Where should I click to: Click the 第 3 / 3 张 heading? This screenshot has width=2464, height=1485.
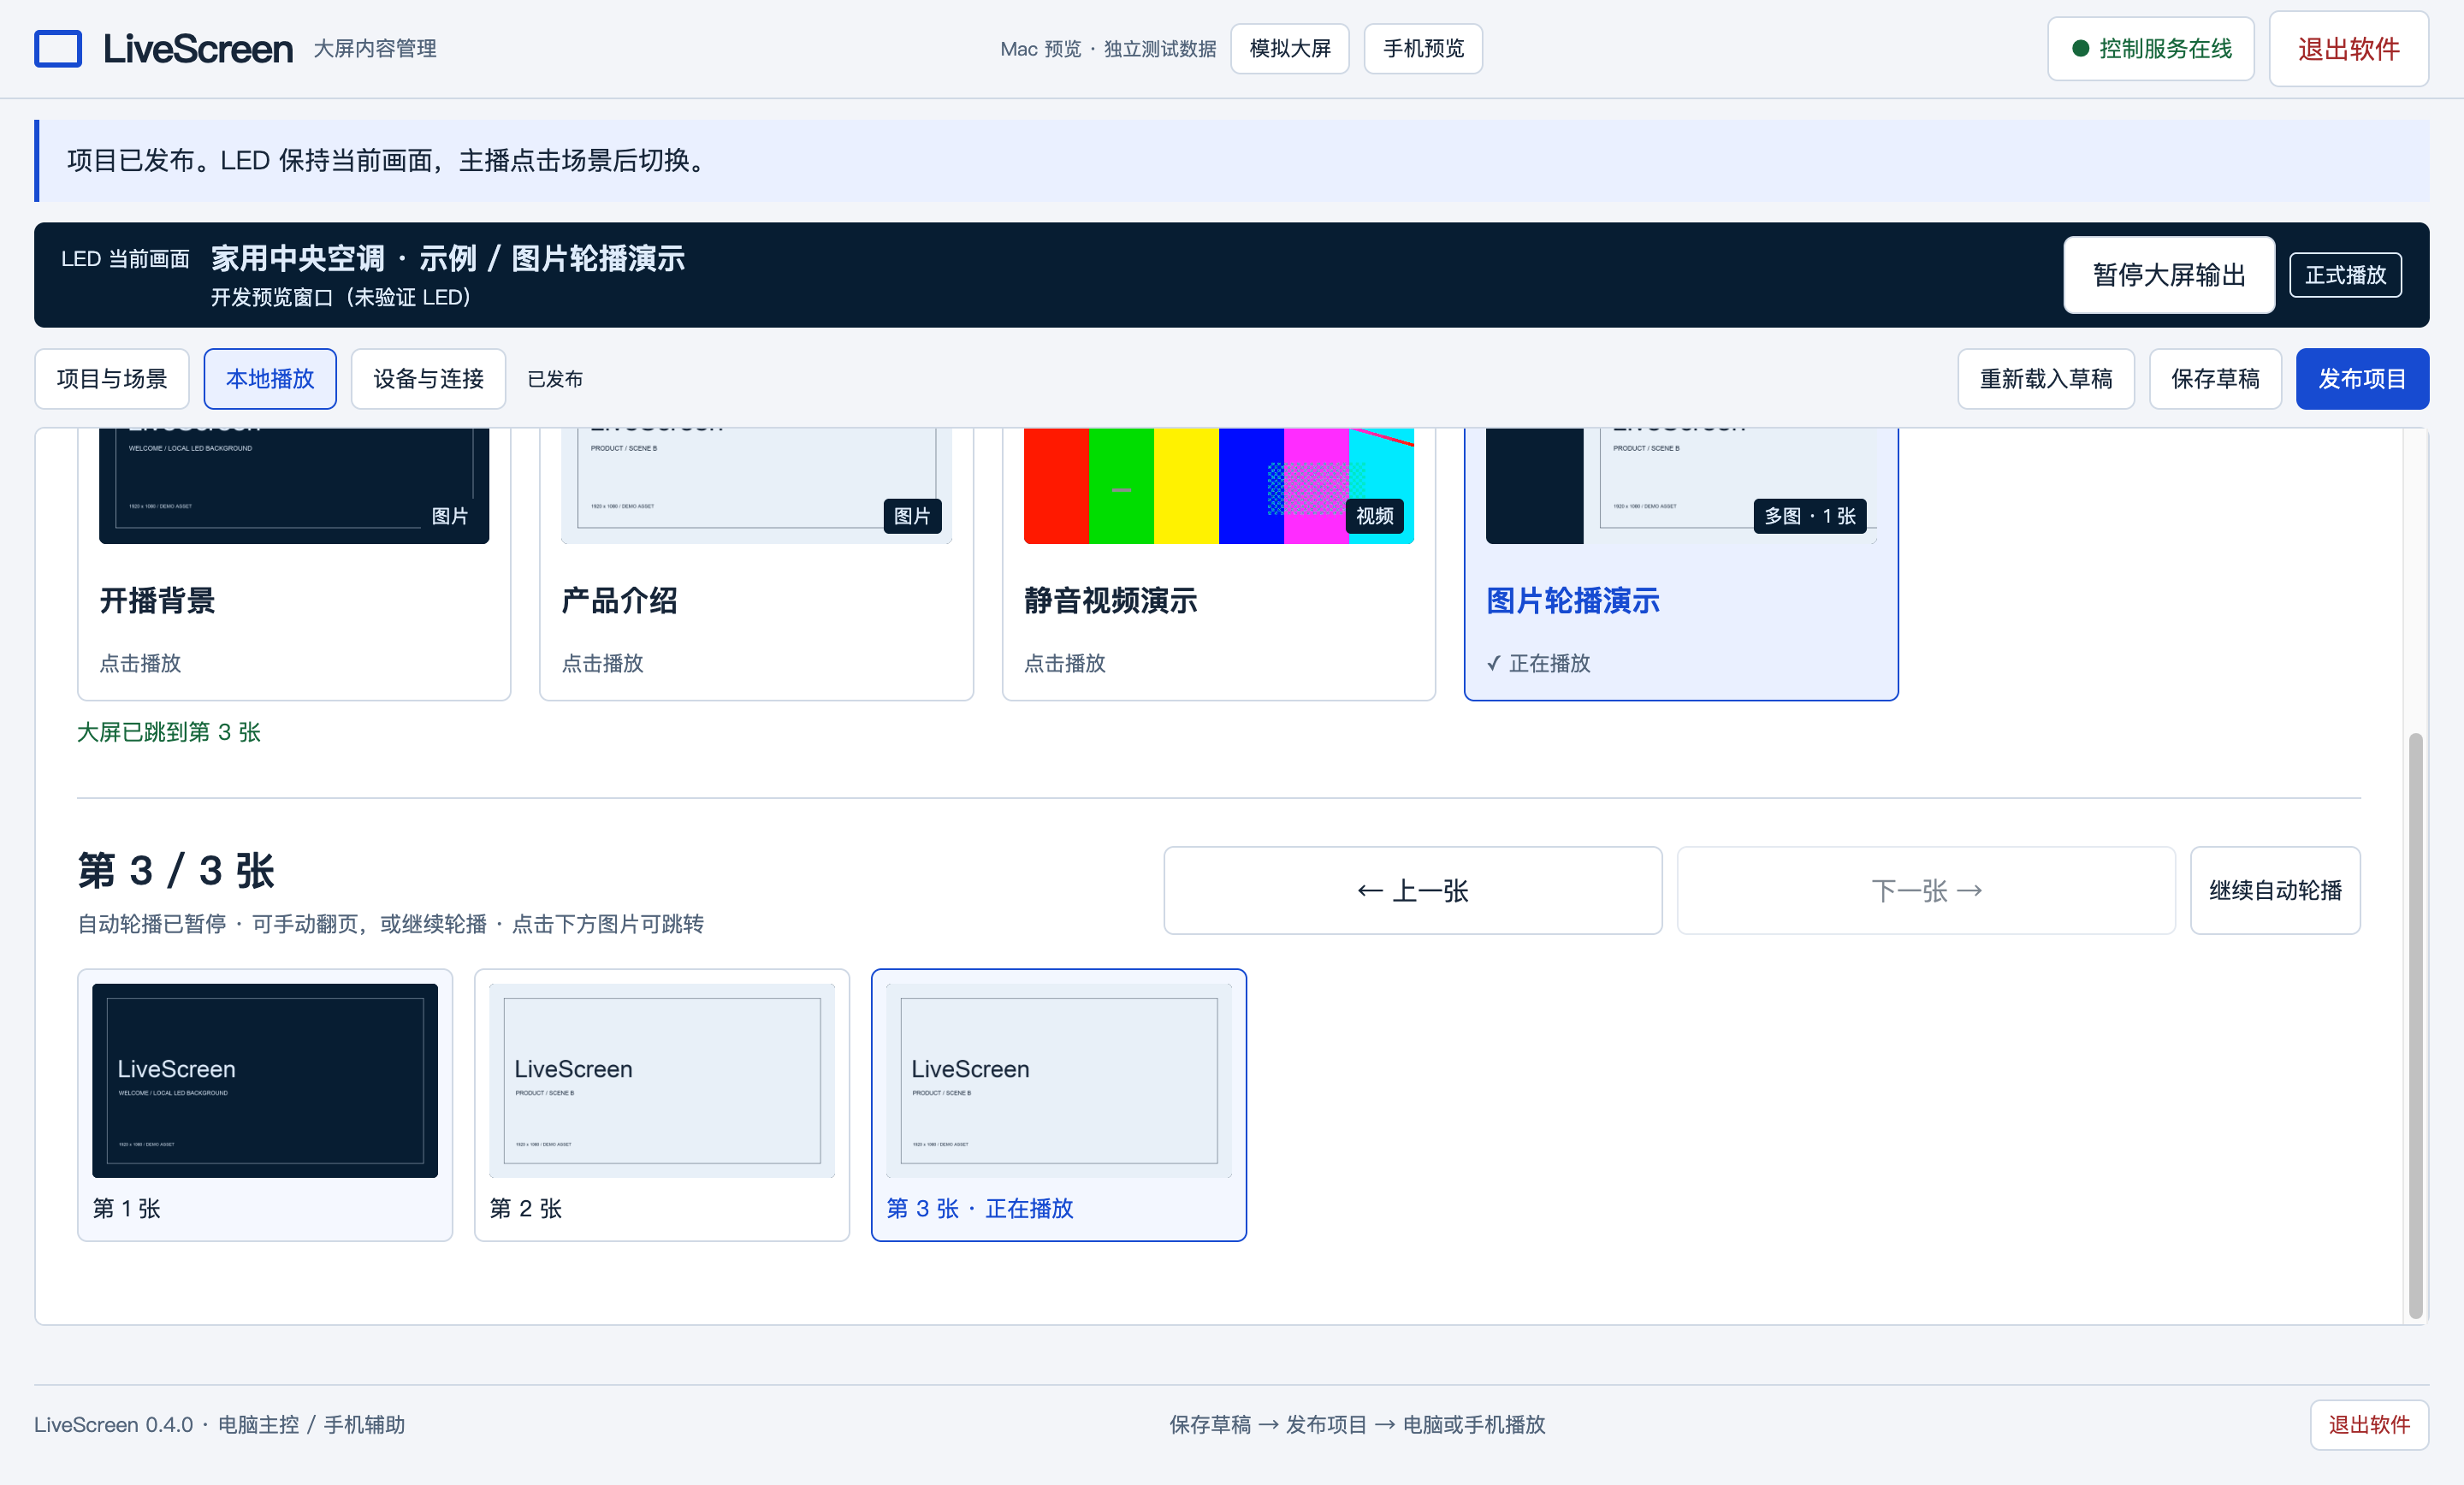point(176,869)
